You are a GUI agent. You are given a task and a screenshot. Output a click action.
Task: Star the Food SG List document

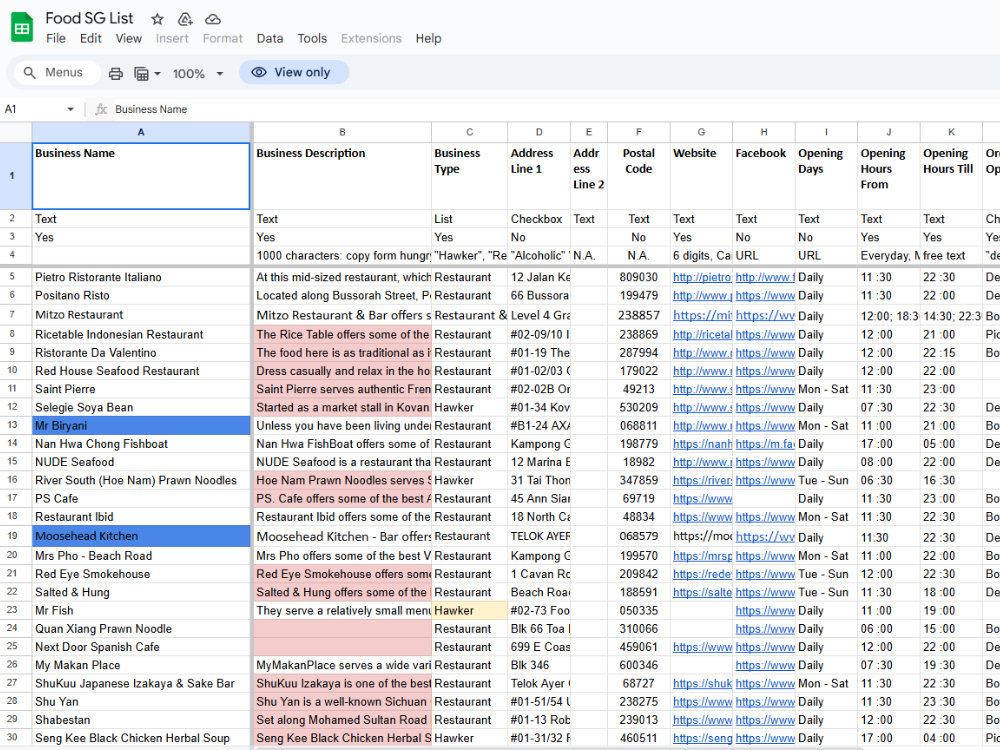point(157,19)
